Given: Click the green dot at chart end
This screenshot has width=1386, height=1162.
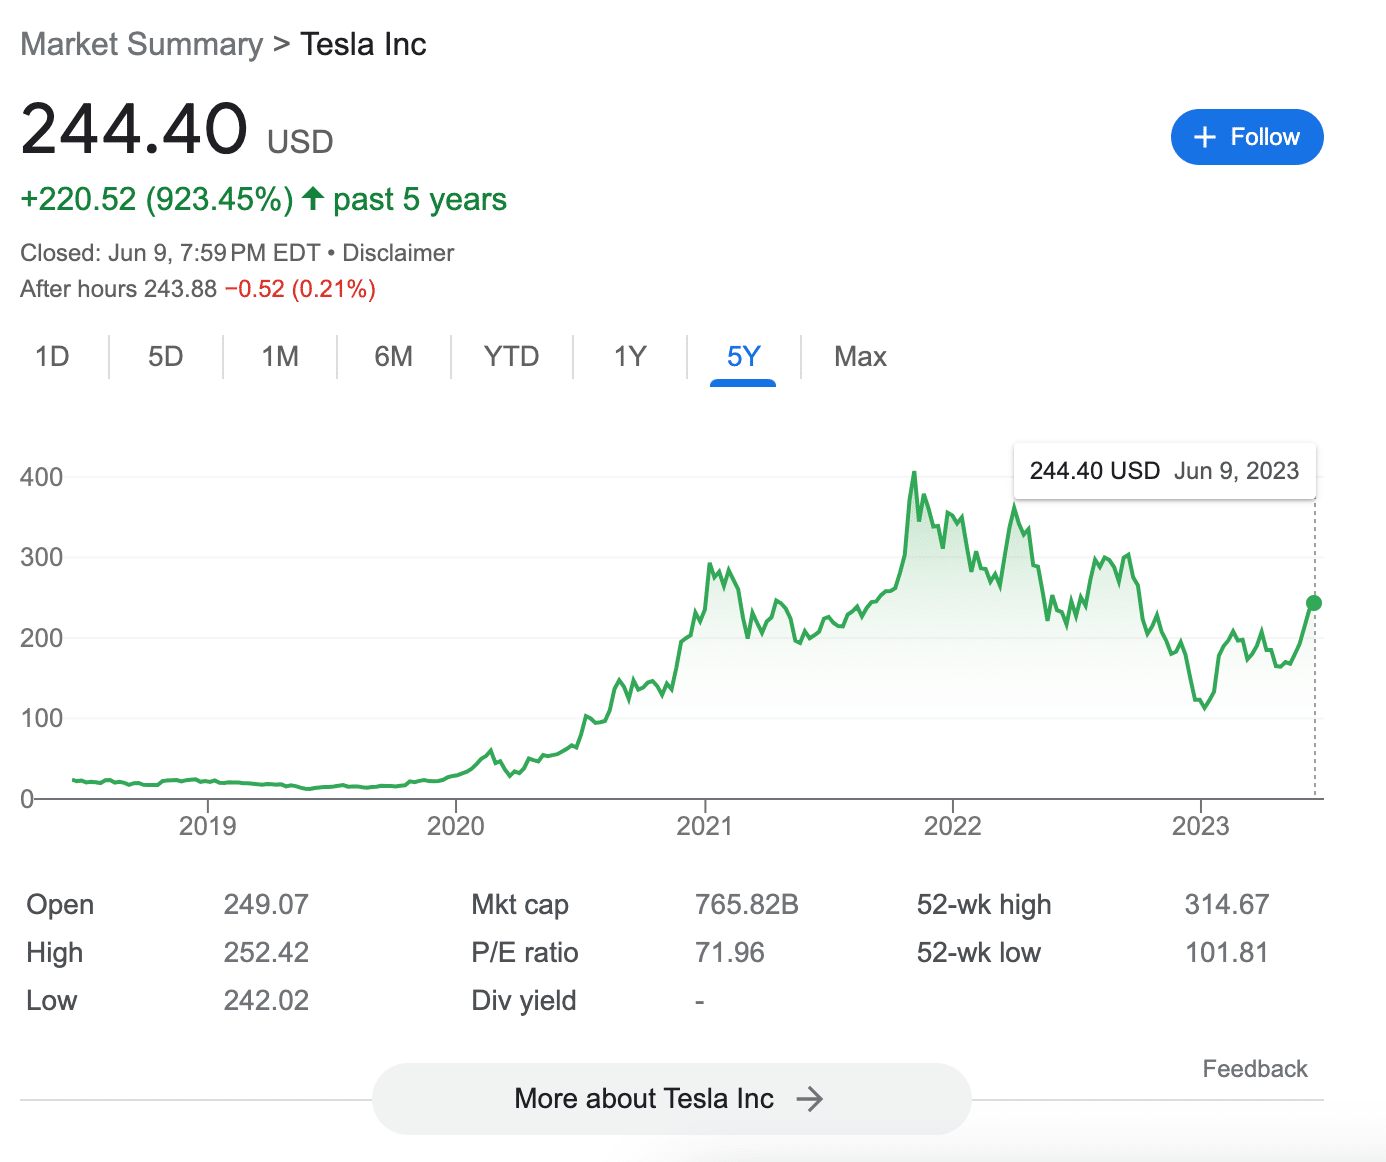Looking at the screenshot, I should coord(1314,603).
